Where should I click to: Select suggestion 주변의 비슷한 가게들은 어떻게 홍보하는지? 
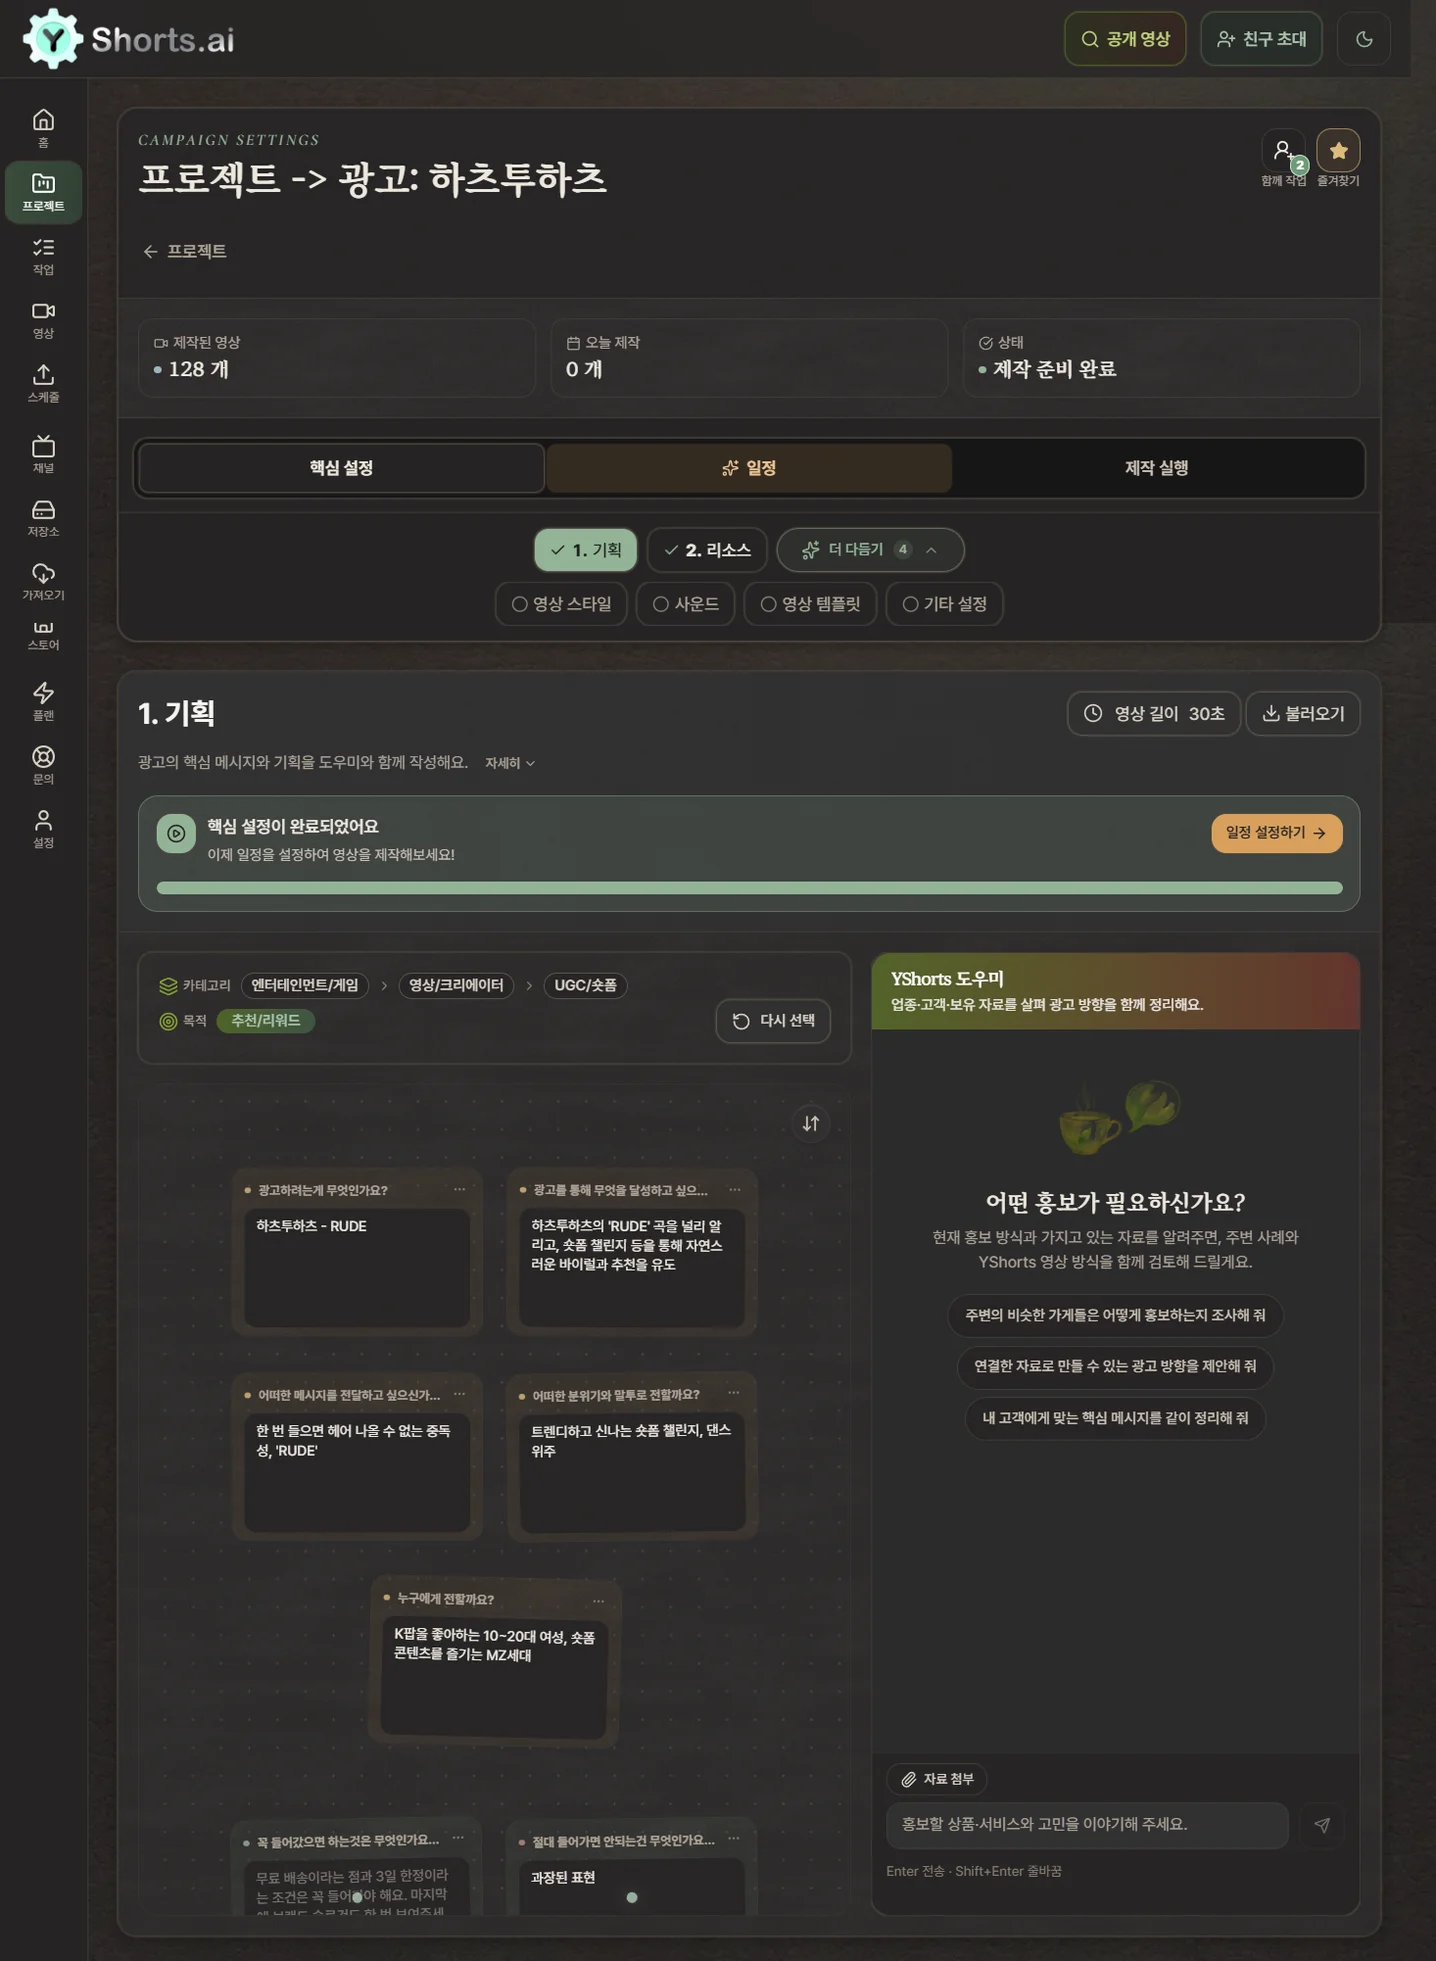click(x=1115, y=1315)
